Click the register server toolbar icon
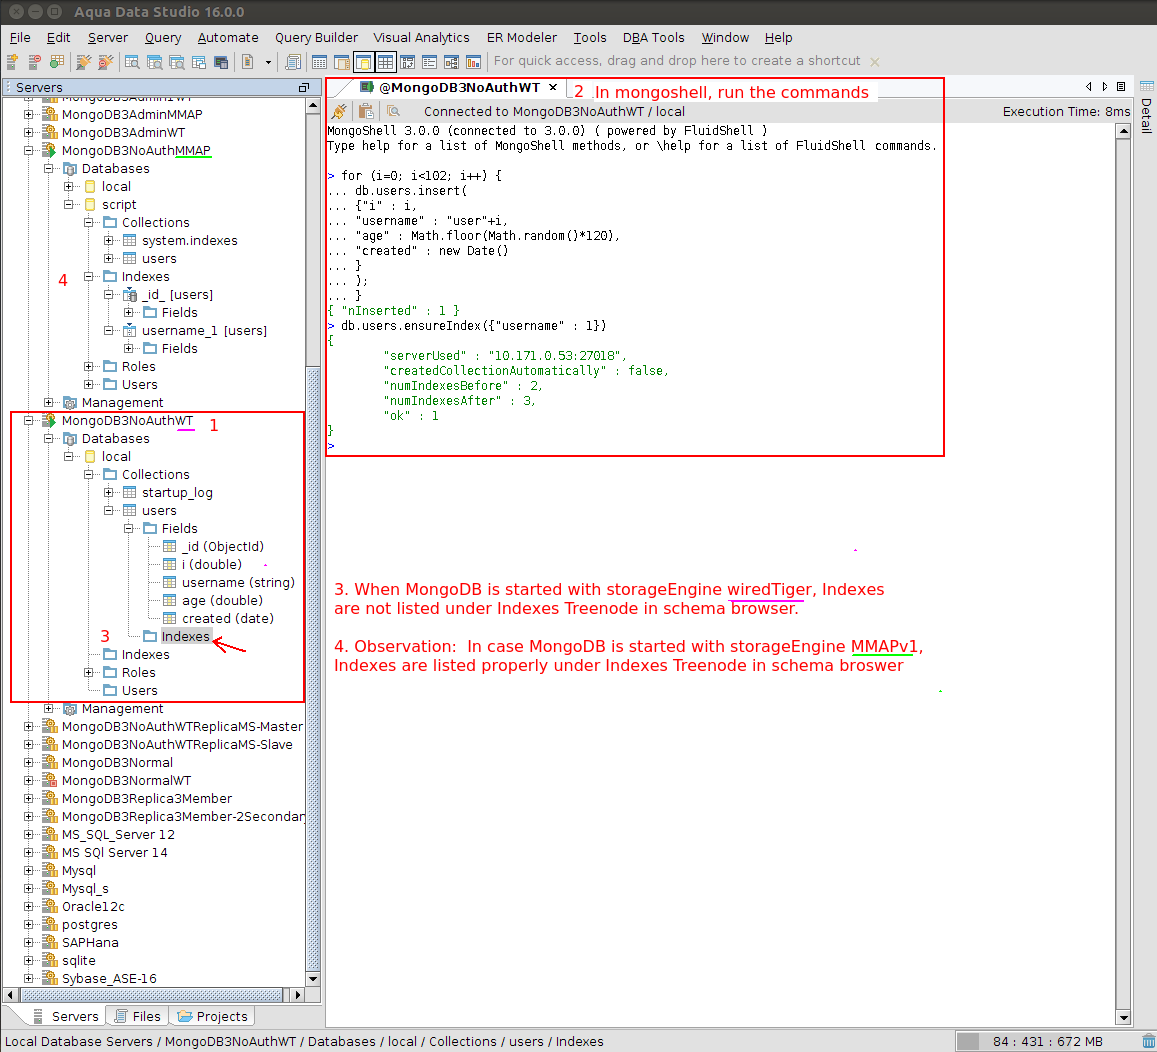The width and height of the screenshot is (1157, 1052). pyautogui.click(x=13, y=62)
